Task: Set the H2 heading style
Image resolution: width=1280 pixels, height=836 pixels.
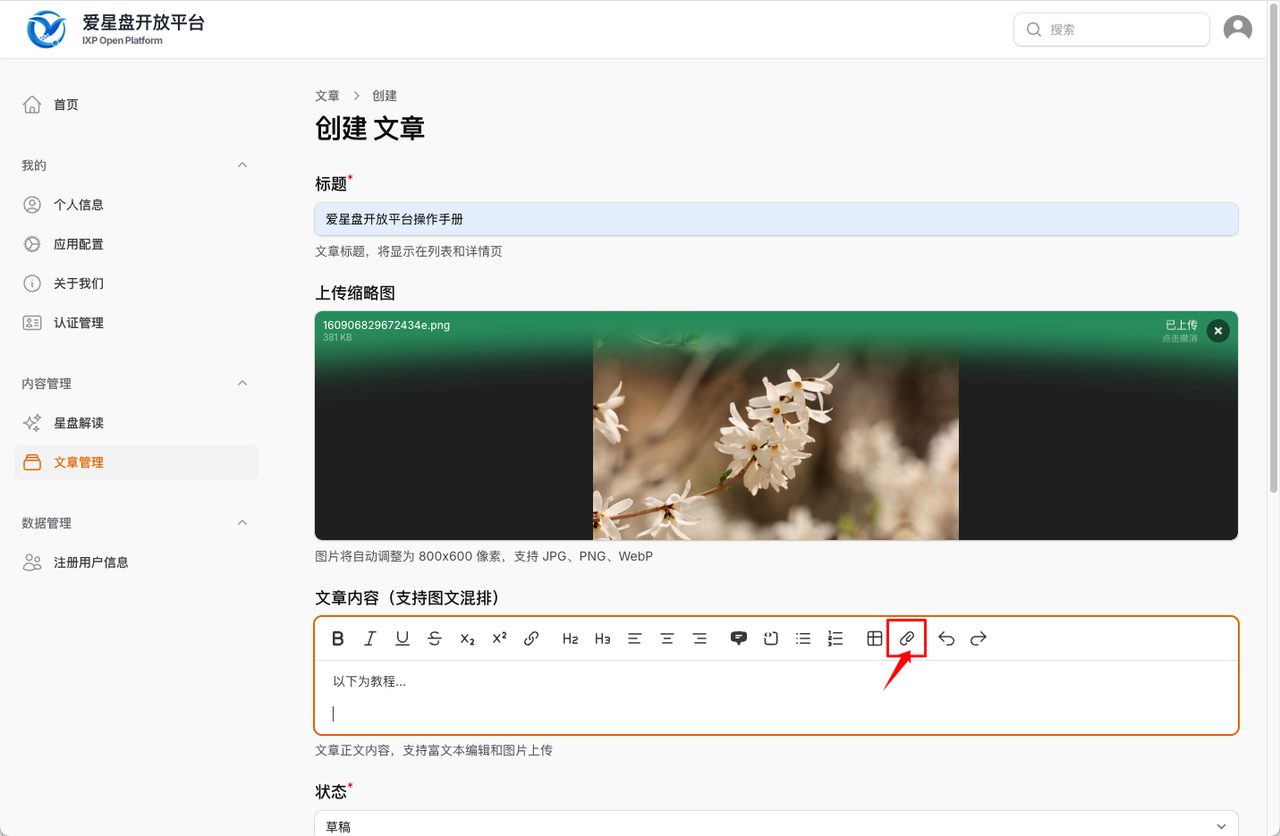Action: coord(570,639)
